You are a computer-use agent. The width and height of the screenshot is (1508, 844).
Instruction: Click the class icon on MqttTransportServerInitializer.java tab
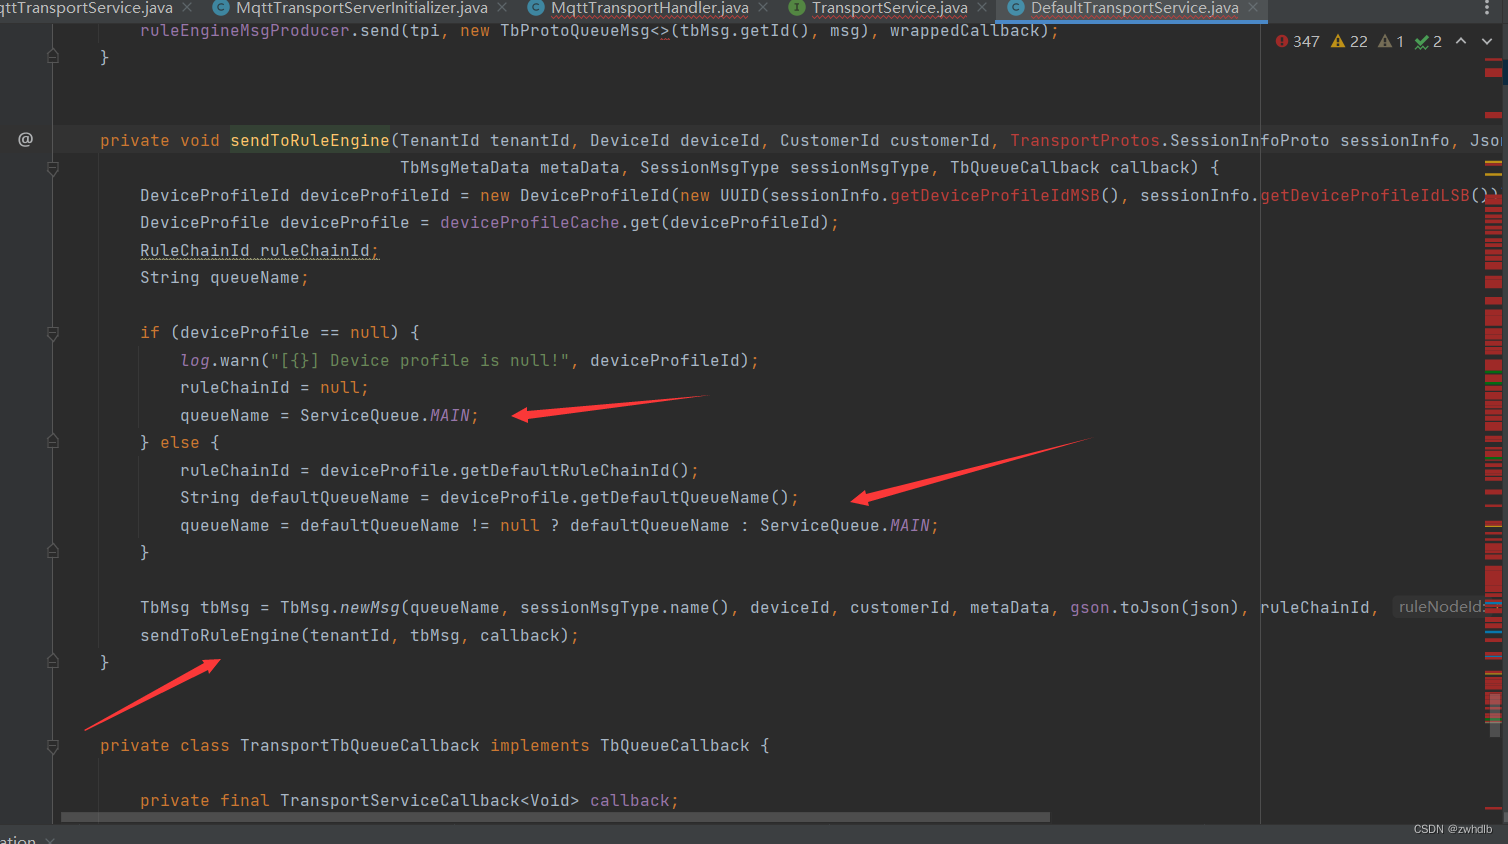point(221,8)
